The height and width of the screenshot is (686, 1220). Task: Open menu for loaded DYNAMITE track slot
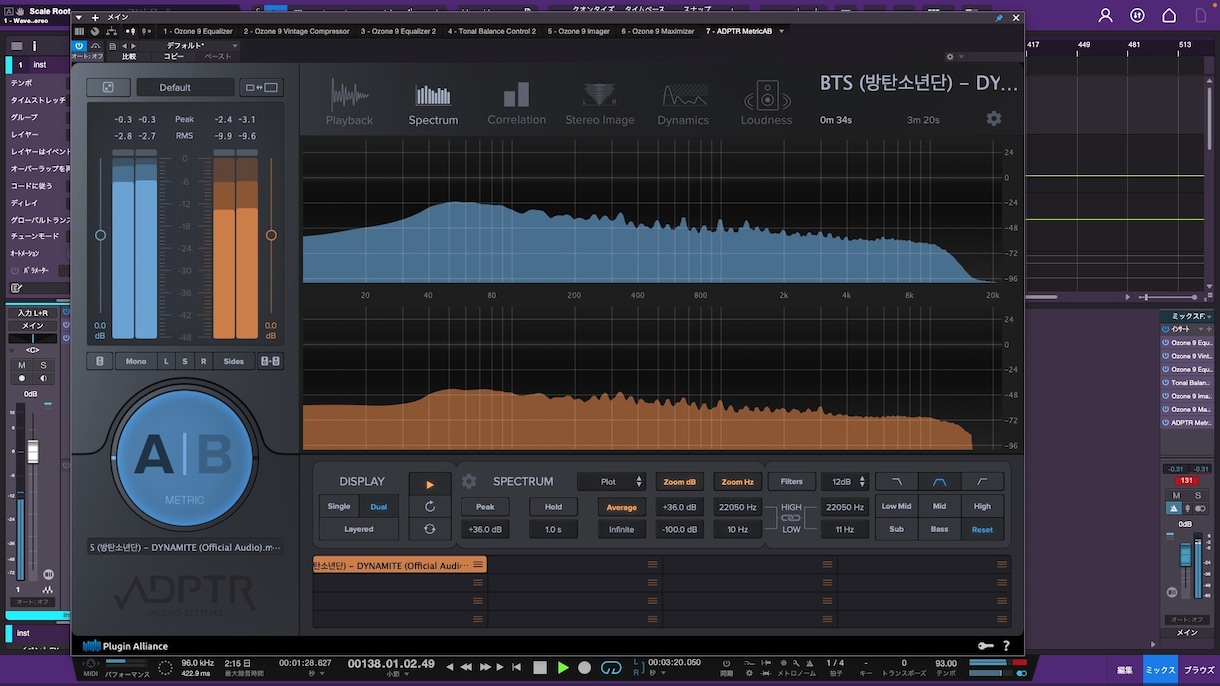tap(478, 565)
